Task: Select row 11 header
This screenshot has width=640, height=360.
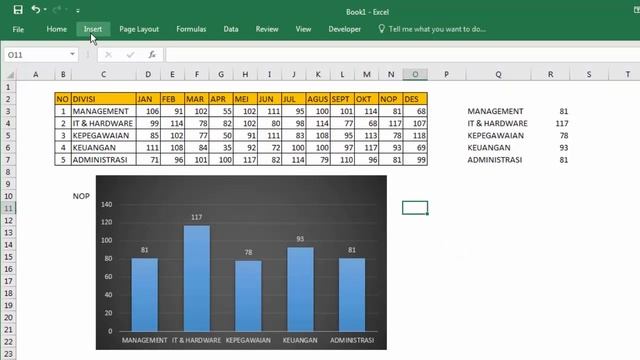Action: [x=8, y=208]
